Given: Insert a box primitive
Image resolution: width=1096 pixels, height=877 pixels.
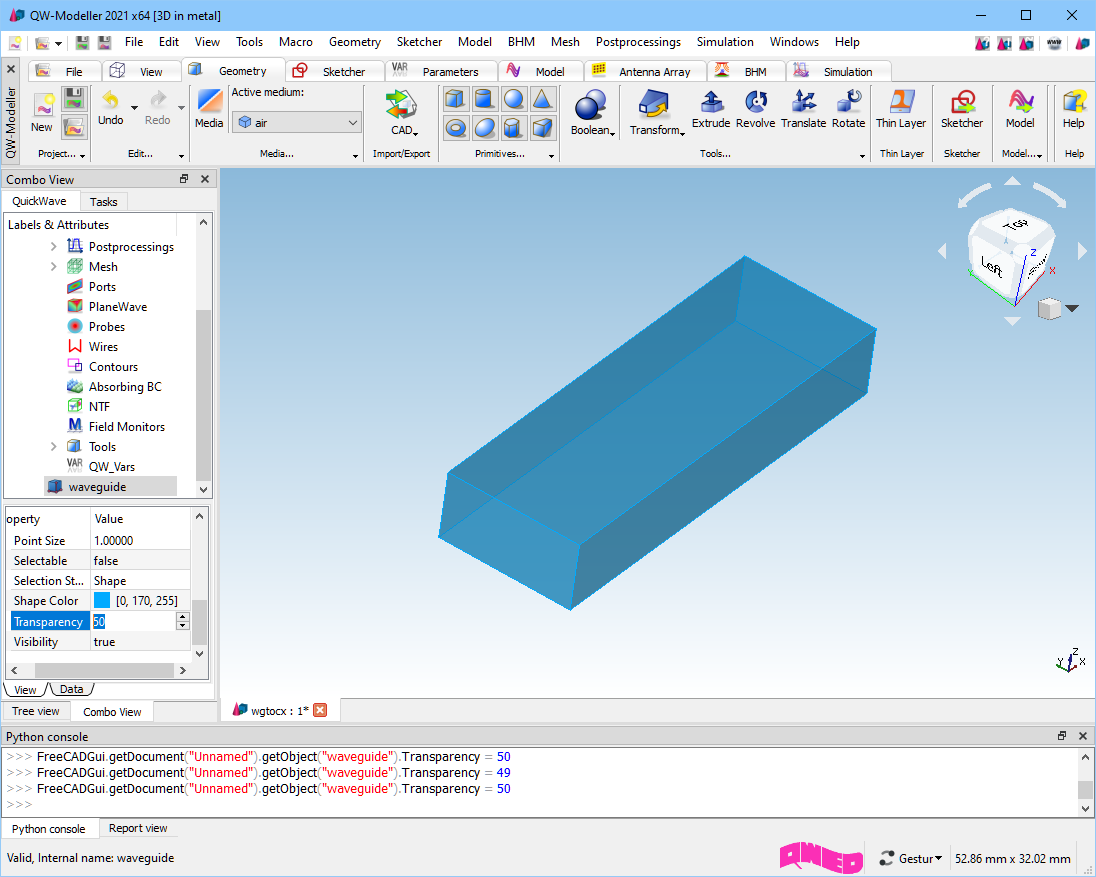Looking at the screenshot, I should click(456, 99).
